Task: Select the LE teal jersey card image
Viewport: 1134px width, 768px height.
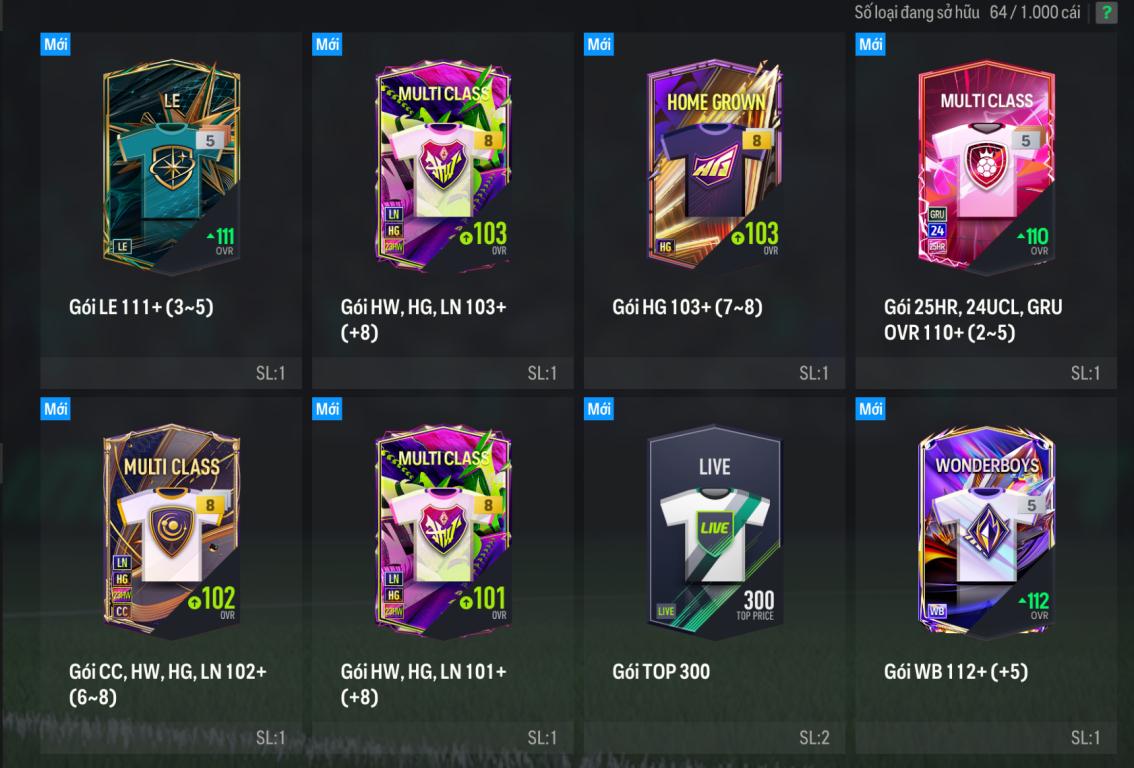Action: (x=171, y=166)
